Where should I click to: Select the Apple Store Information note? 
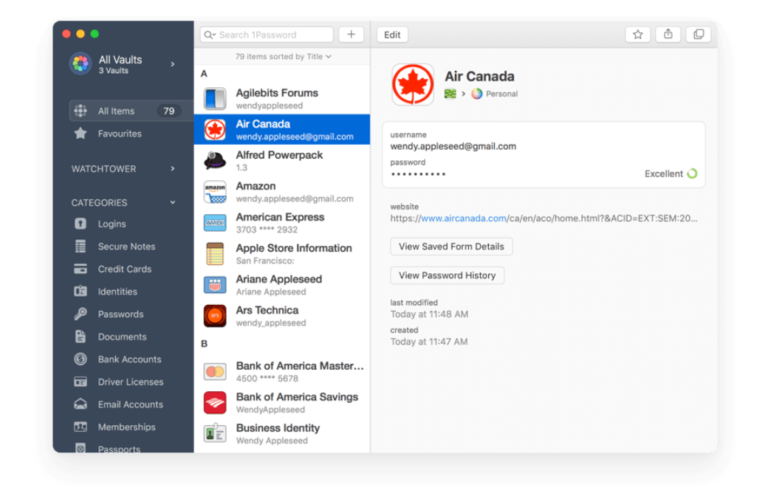282,254
